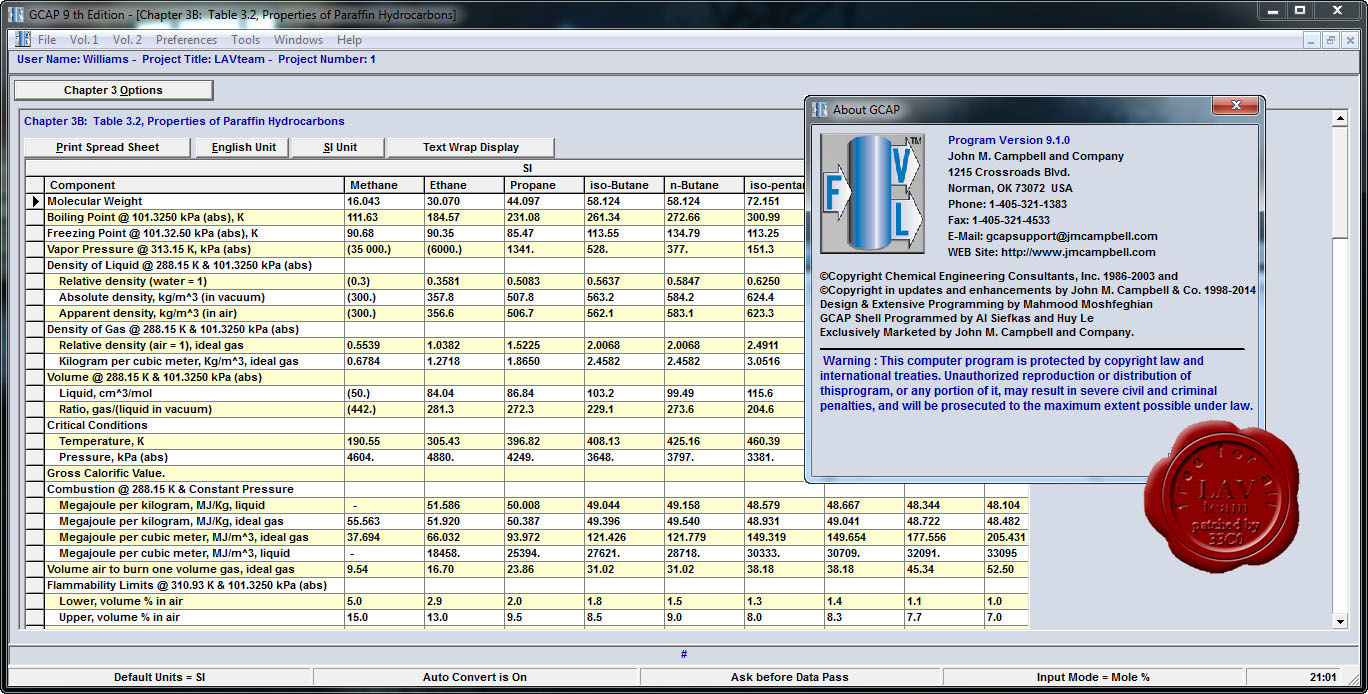Click the Gross Calorific Value row

(194, 473)
